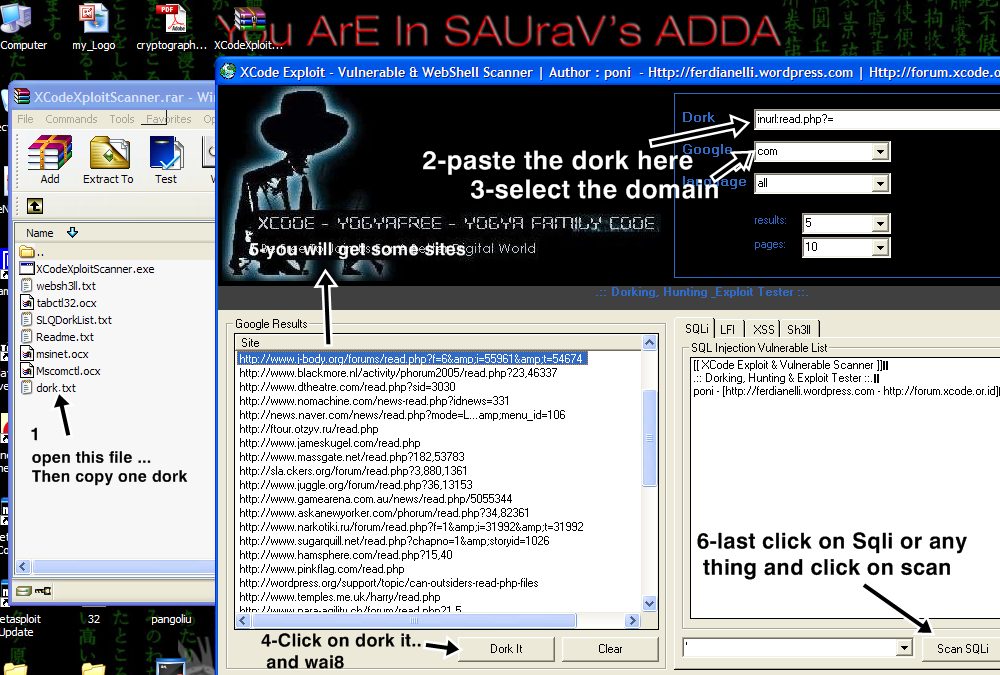Viewport: 1000px width, 675px height.
Task: Click the Test icon in WinRAR toolbar
Action: pyautogui.click(x=166, y=160)
